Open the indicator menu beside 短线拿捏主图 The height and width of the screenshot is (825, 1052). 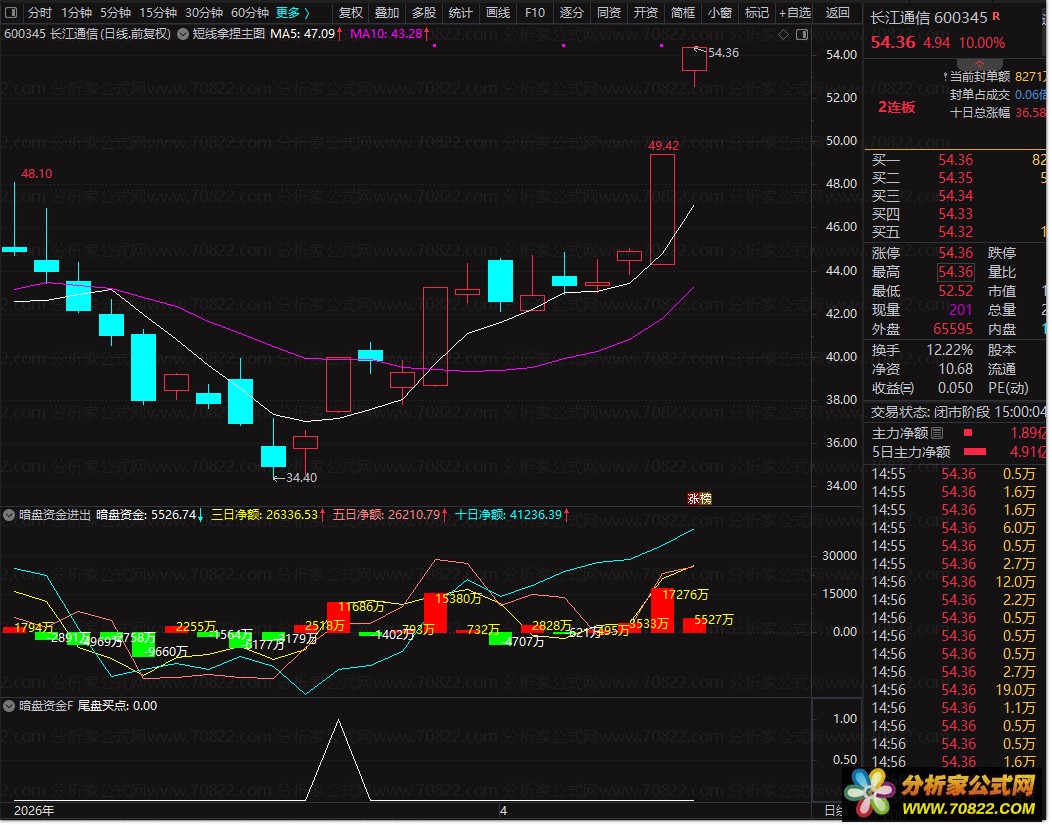181,33
